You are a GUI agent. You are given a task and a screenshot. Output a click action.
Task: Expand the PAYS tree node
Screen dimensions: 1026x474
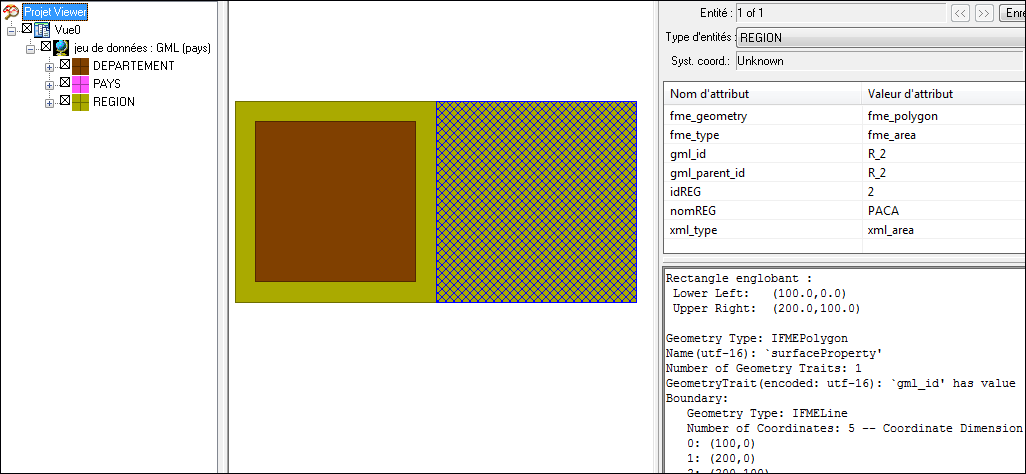[x=49, y=84]
